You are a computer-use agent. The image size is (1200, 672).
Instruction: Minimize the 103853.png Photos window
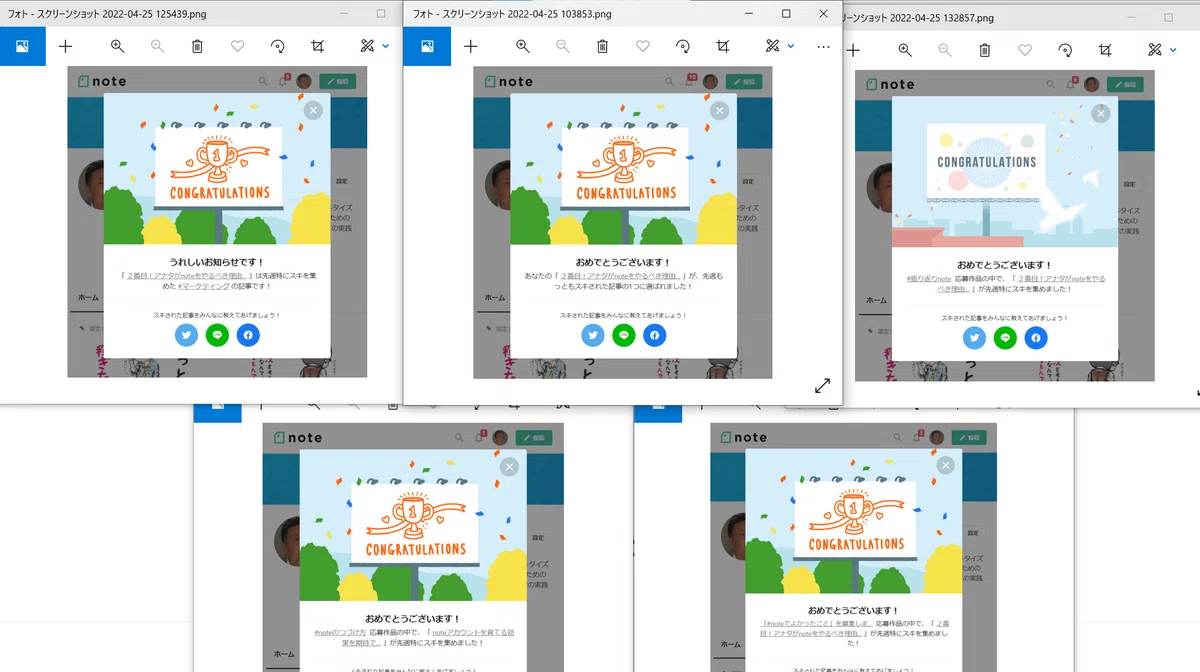tap(749, 14)
